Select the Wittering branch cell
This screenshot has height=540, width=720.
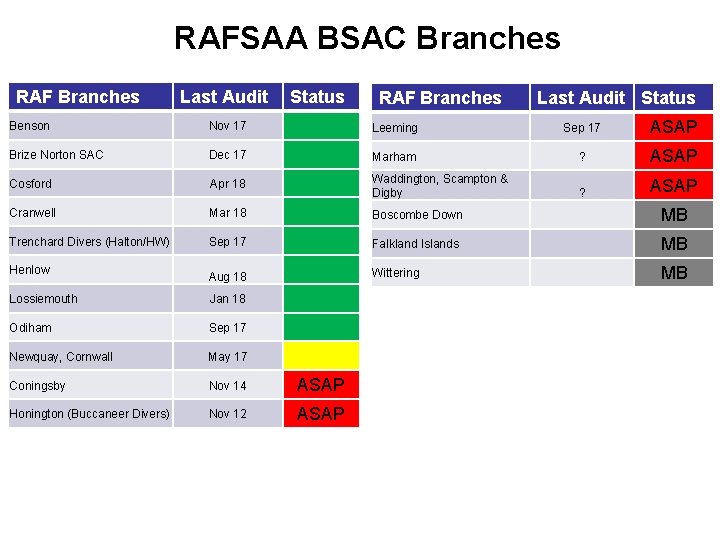(x=450, y=272)
